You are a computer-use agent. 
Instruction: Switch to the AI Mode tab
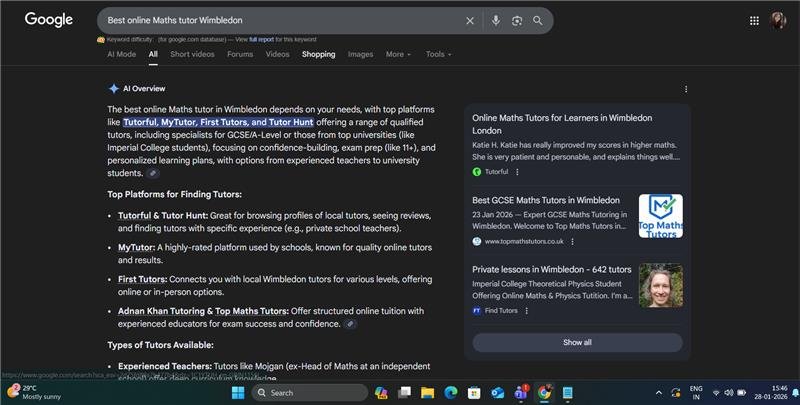click(x=121, y=54)
